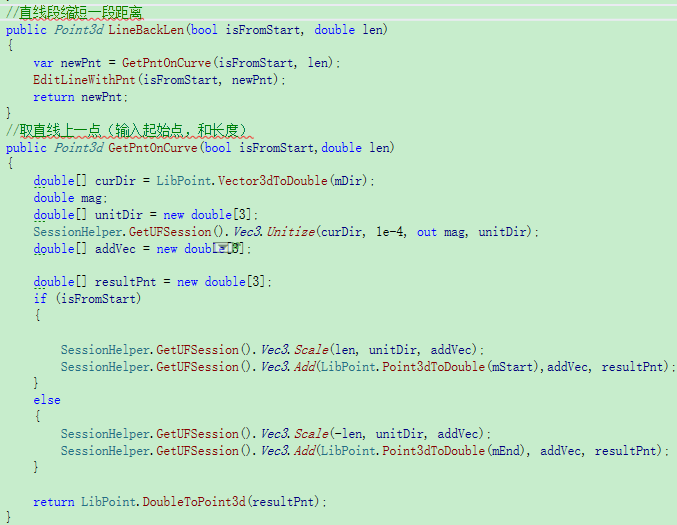
Task: Click the 'var' keyword
Action: click(x=43, y=63)
